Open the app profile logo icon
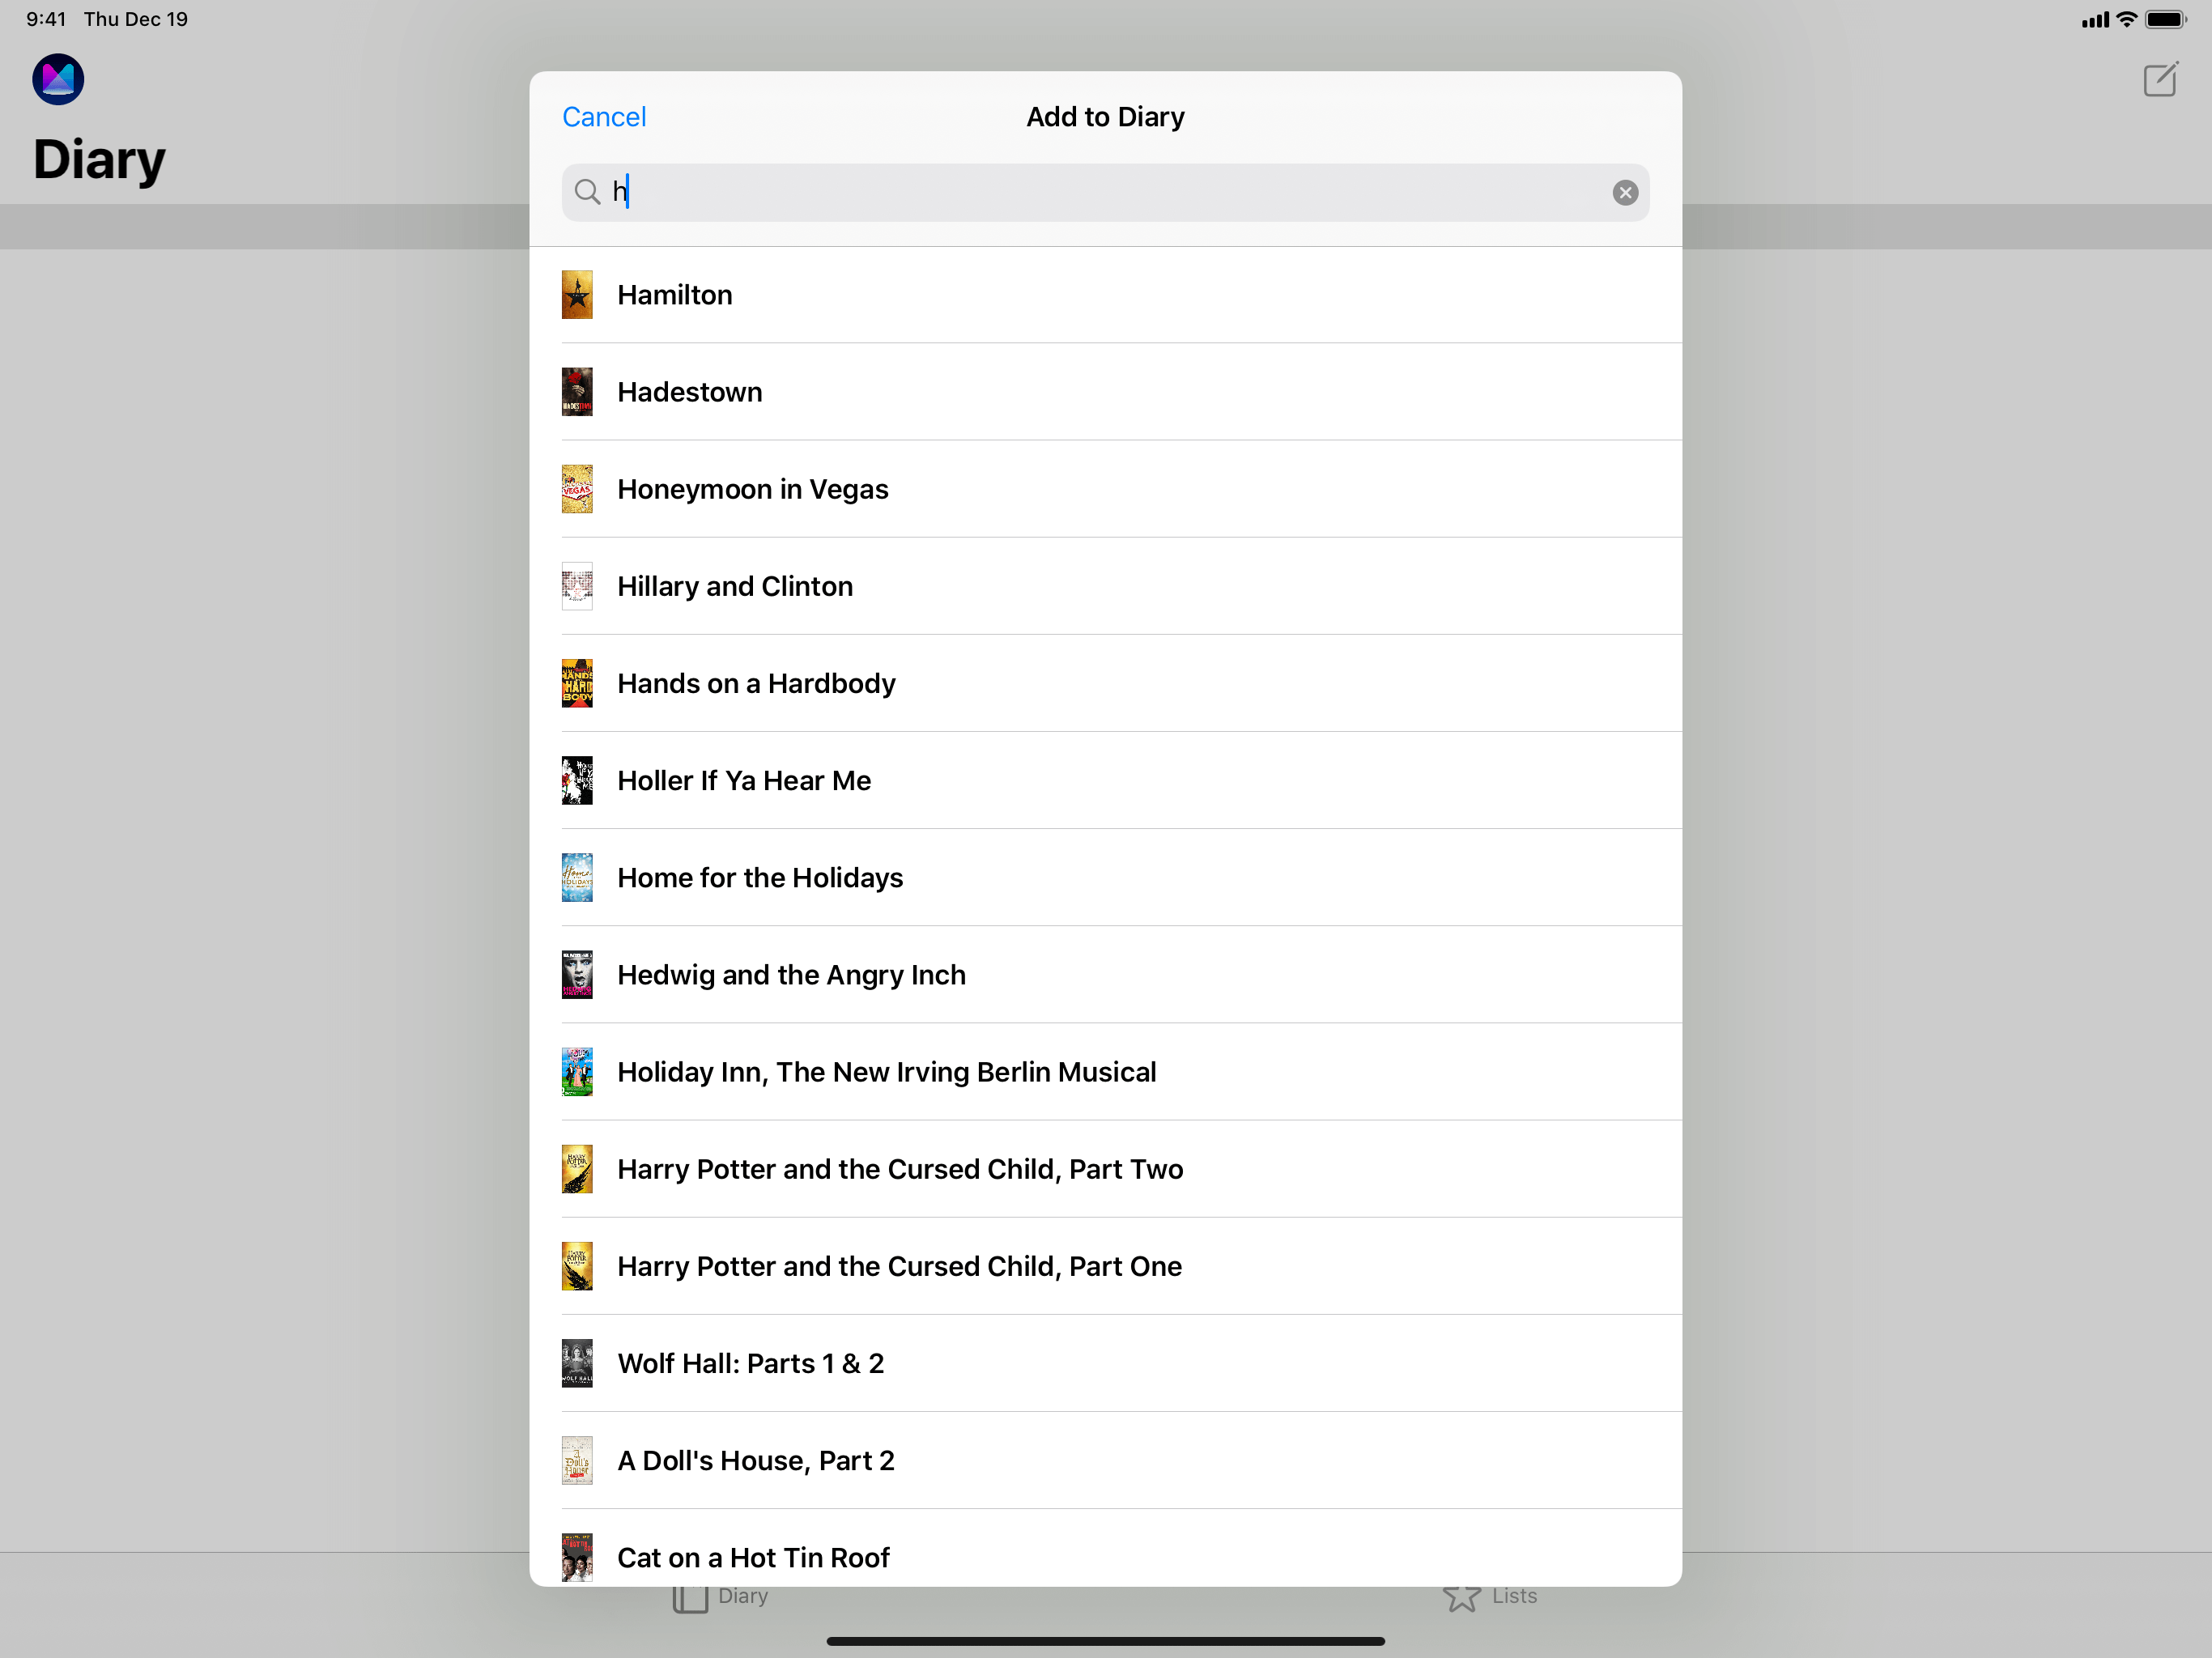Image resolution: width=2212 pixels, height=1658 pixels. point(58,79)
